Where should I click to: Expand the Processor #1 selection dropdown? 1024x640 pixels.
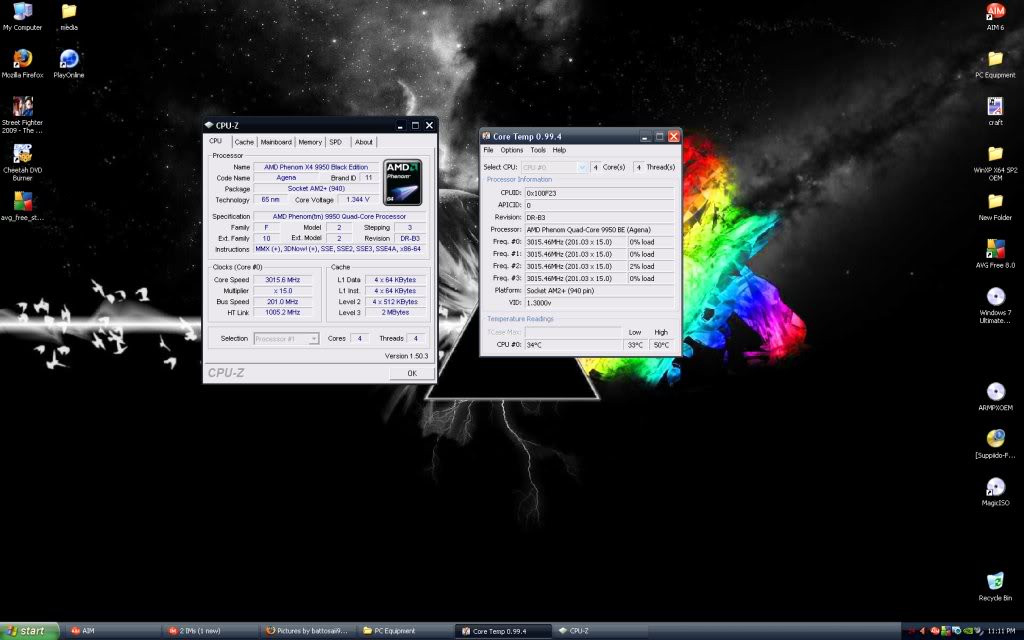click(x=313, y=339)
